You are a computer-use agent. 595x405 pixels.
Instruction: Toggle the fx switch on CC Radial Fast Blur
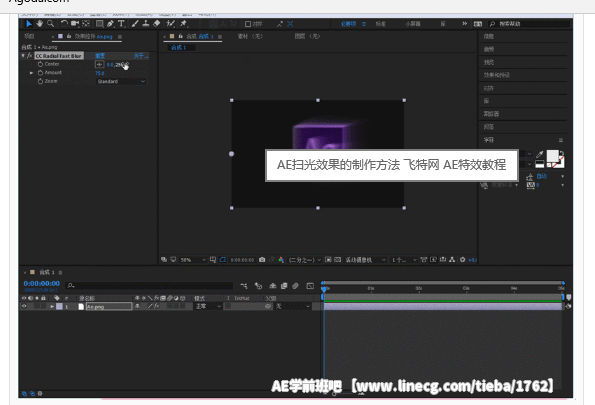[x=29, y=56]
